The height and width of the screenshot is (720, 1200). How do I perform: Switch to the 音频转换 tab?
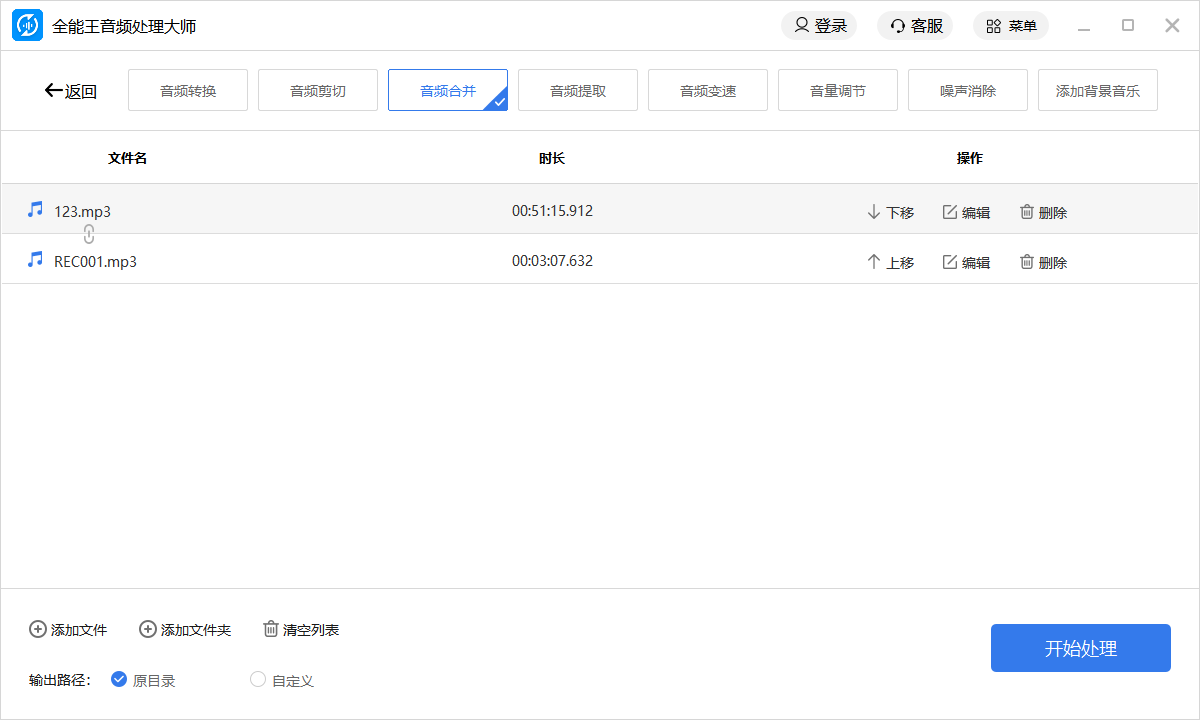(188, 91)
